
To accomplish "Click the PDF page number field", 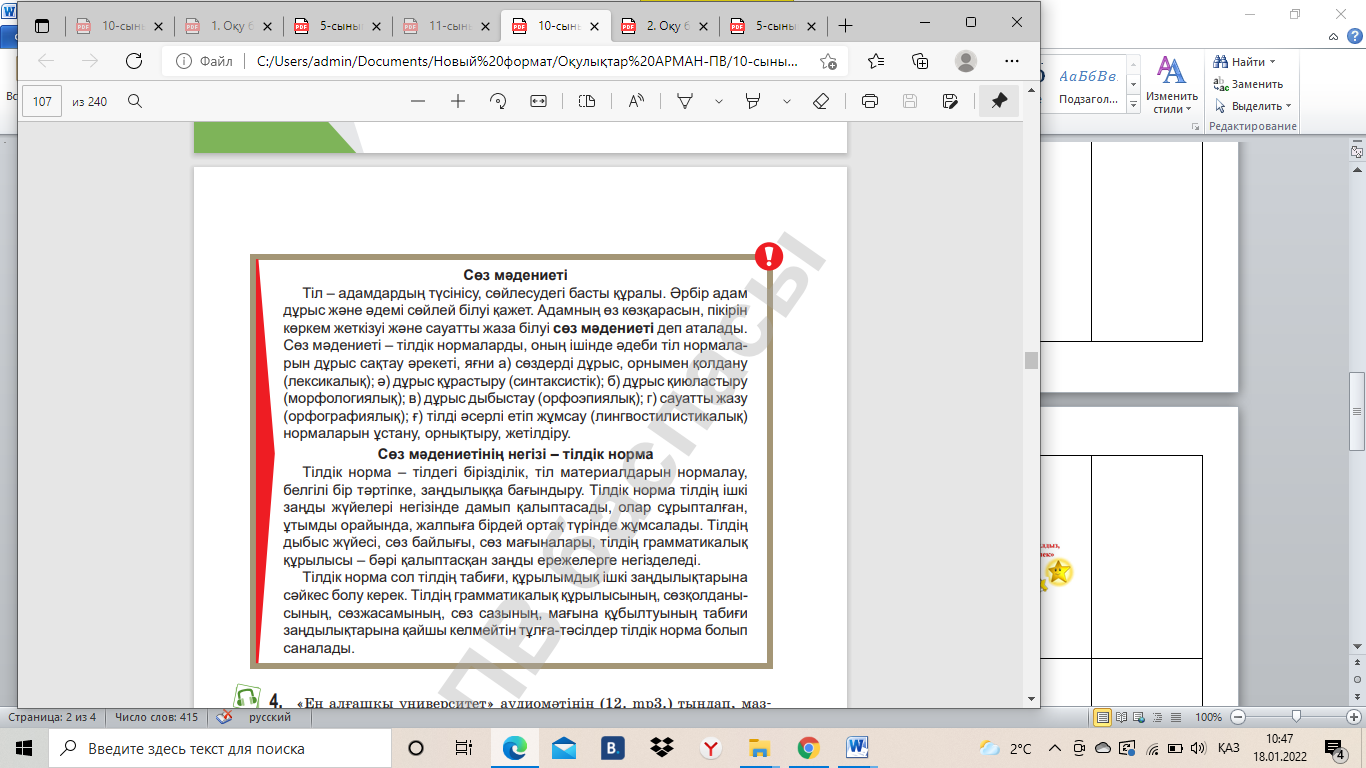I will point(42,101).
